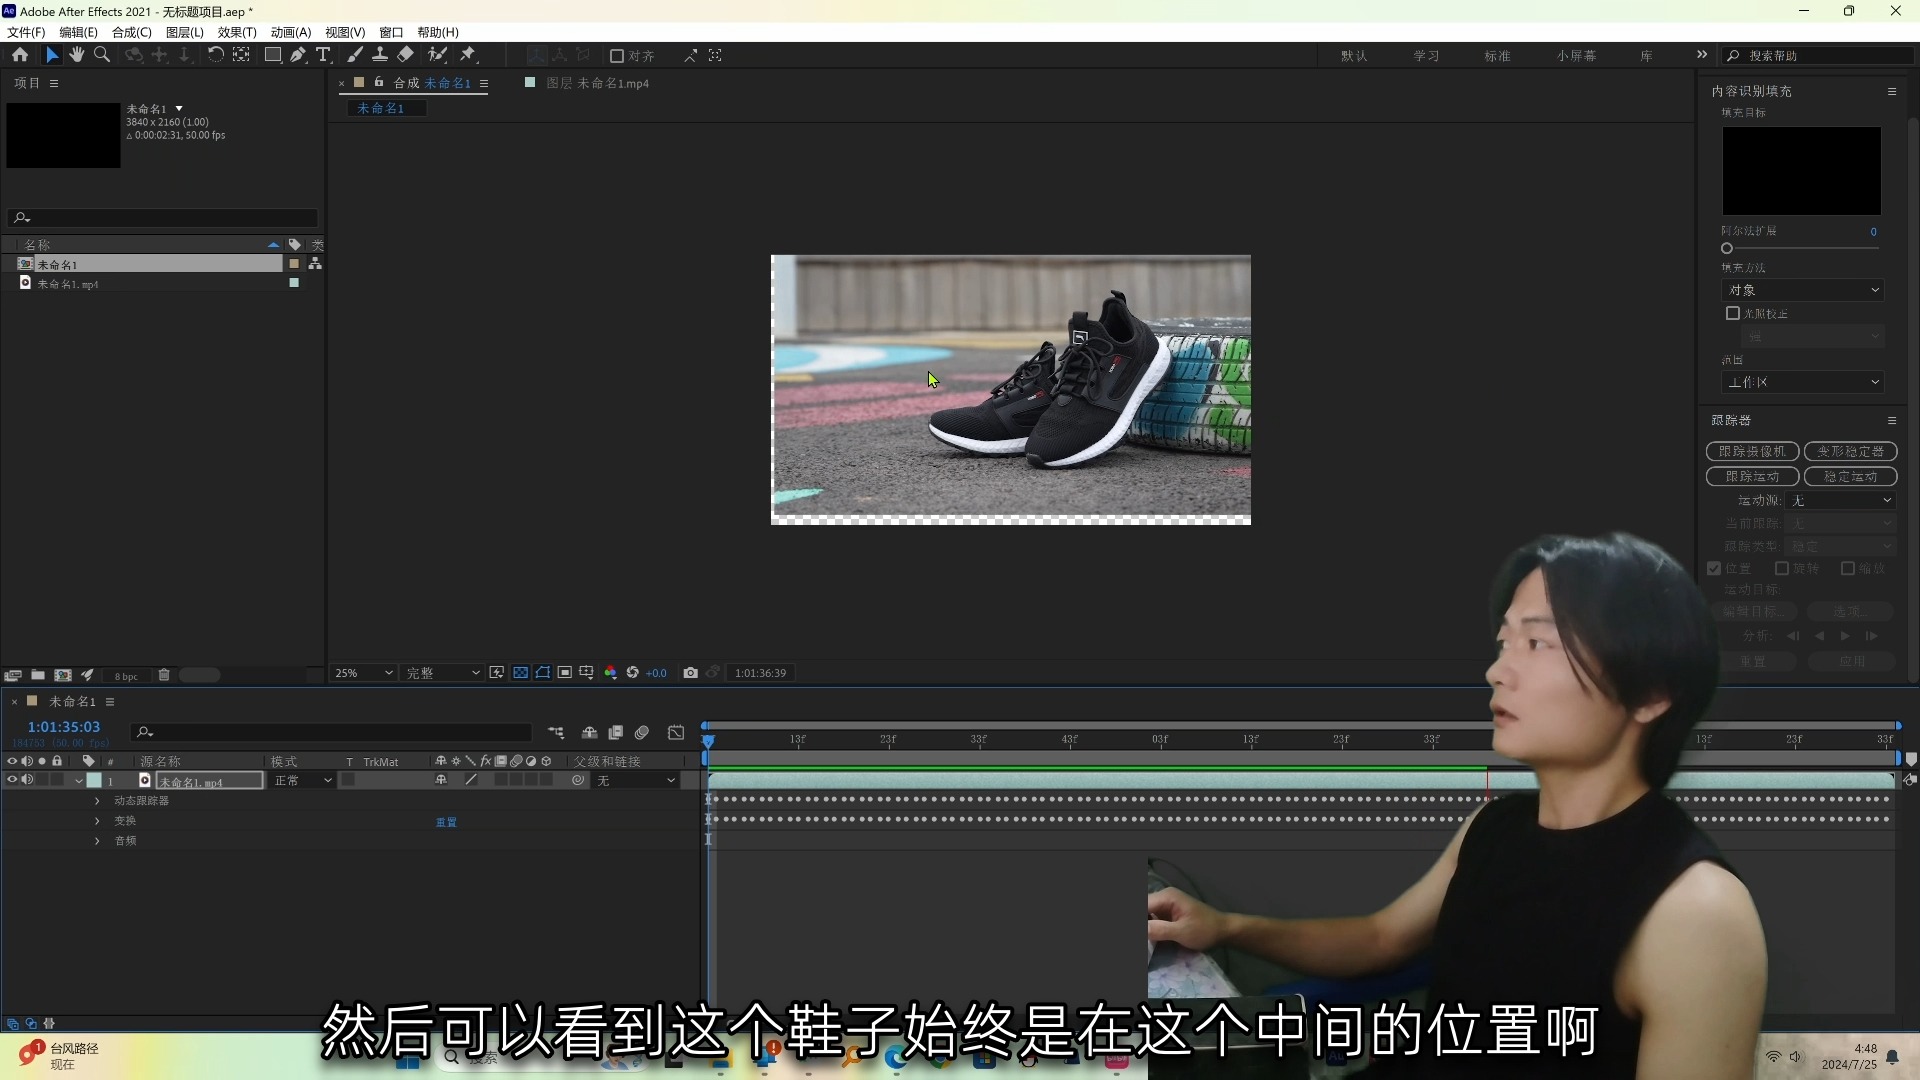This screenshot has width=1920, height=1080.
Task: Select the Hand tool
Action: coord(77,55)
